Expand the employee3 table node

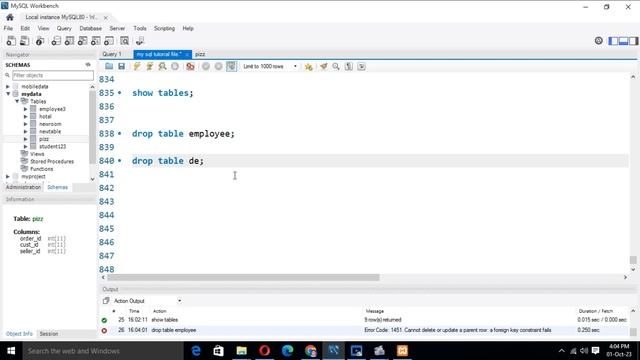pos(26,109)
